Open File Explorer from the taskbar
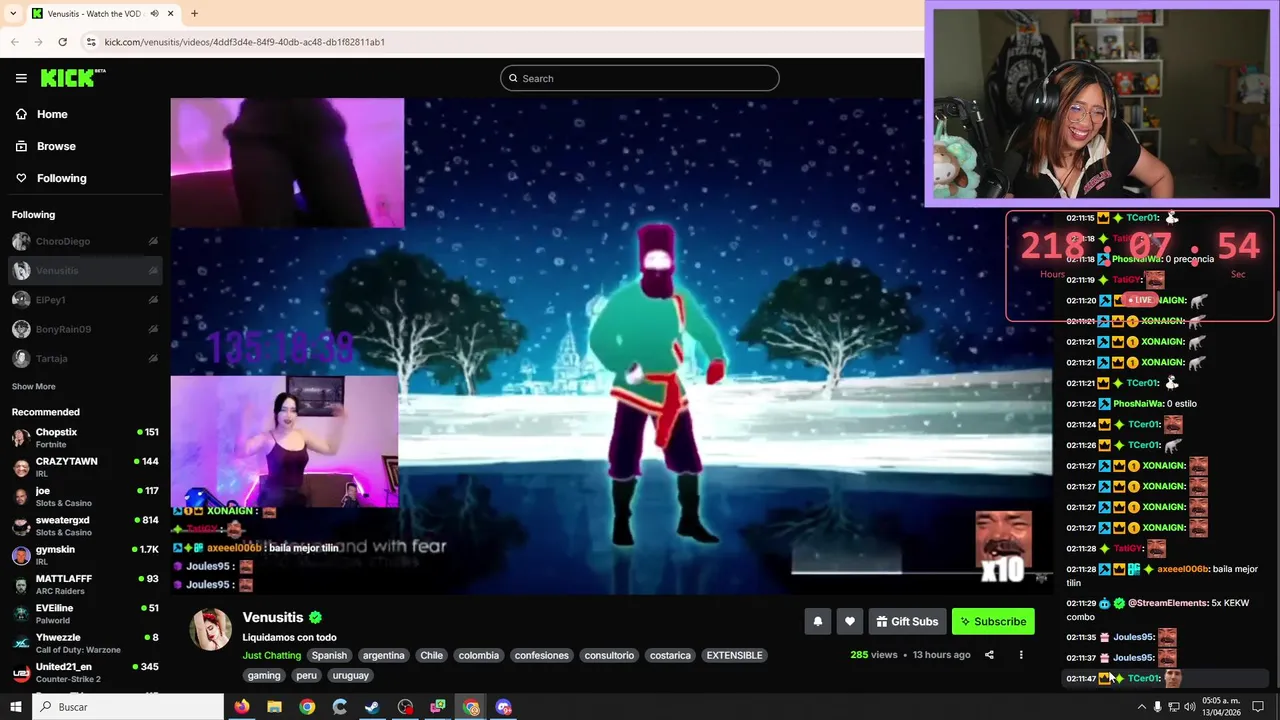Image resolution: width=1280 pixels, height=720 pixels. [x=274, y=707]
